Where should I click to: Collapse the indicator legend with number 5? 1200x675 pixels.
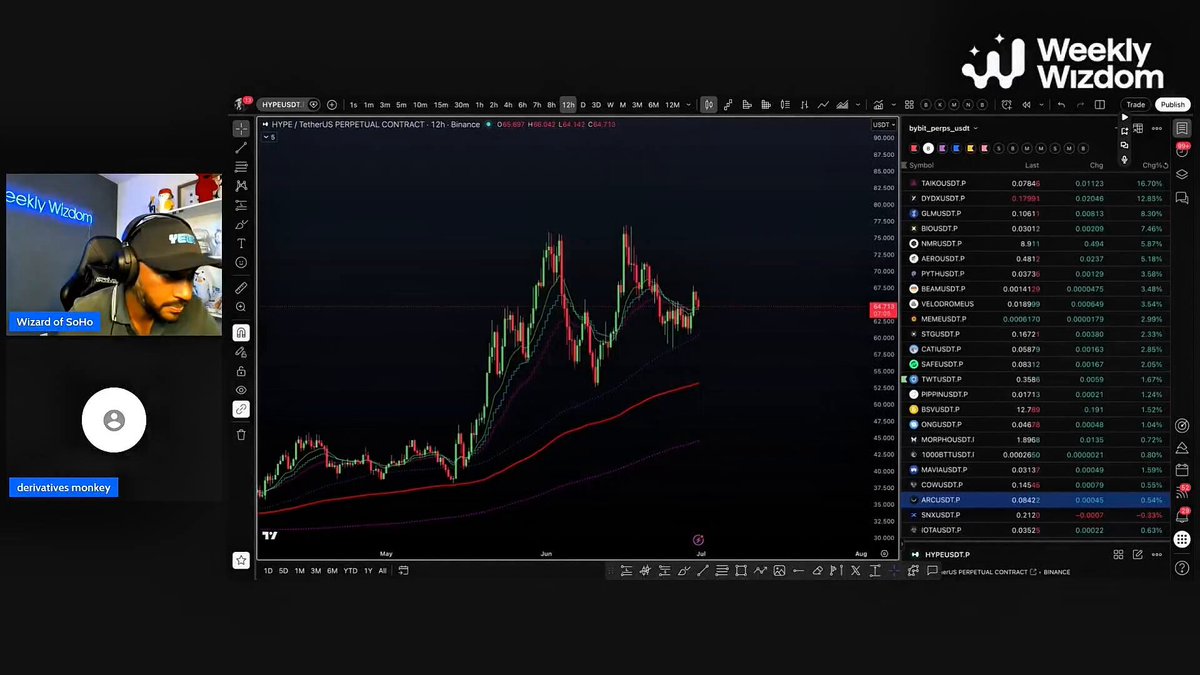point(269,137)
